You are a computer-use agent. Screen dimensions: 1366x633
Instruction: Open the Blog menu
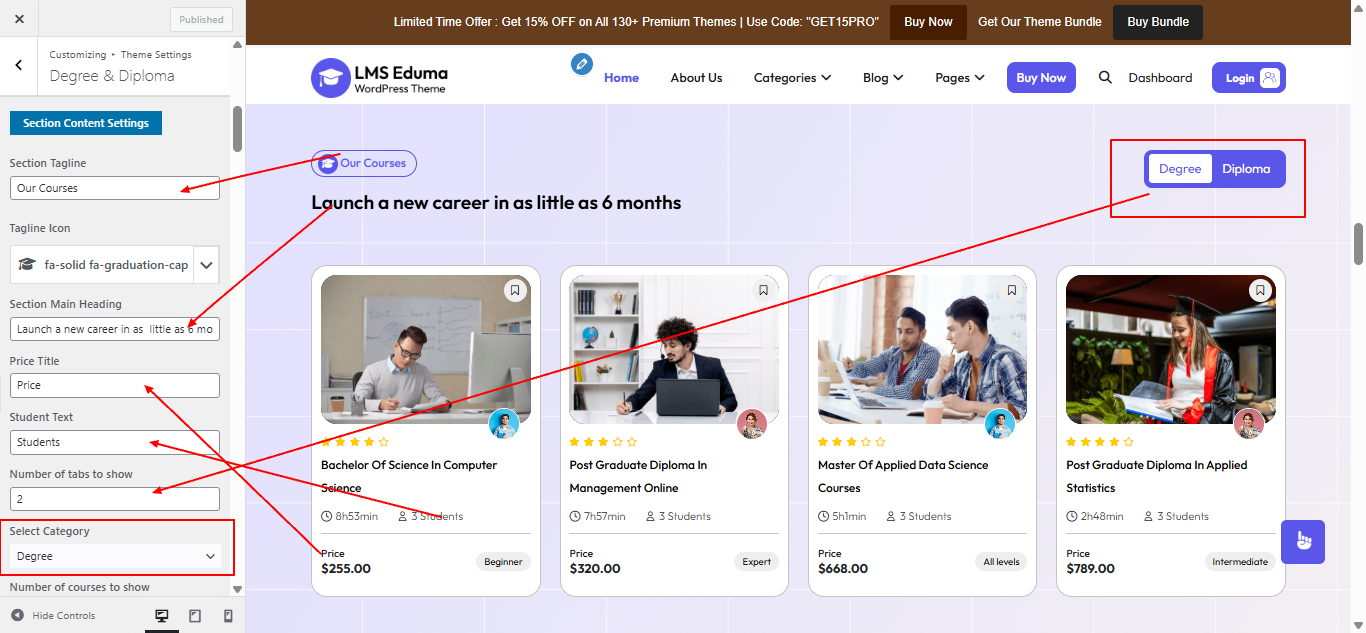(881, 77)
